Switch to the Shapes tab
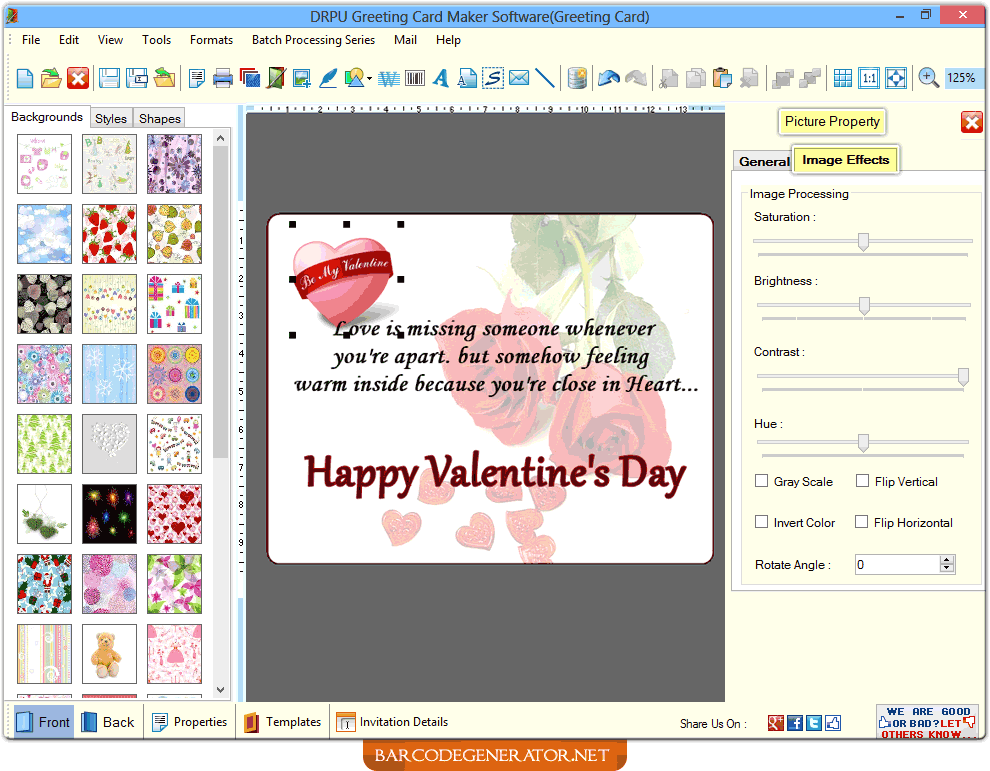 tap(158, 117)
